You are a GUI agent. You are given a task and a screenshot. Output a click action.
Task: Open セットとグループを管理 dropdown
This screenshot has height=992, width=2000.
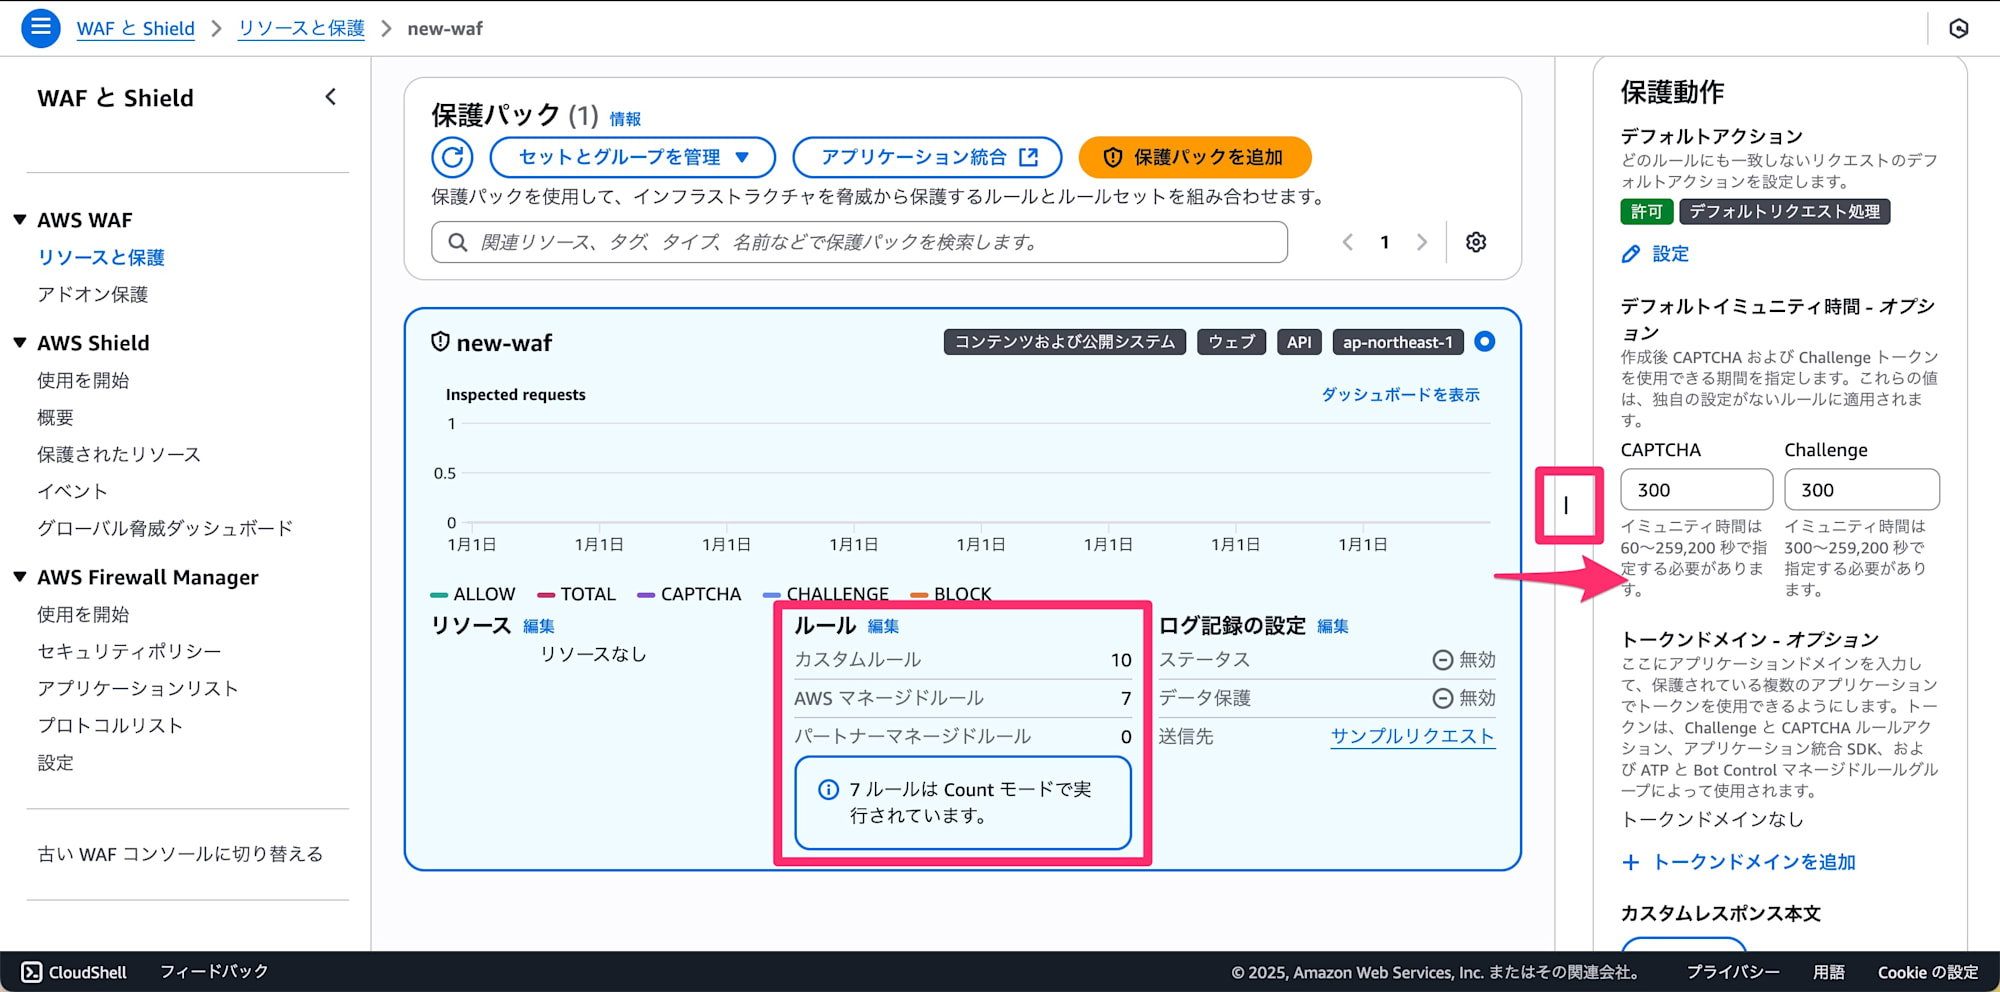(633, 157)
